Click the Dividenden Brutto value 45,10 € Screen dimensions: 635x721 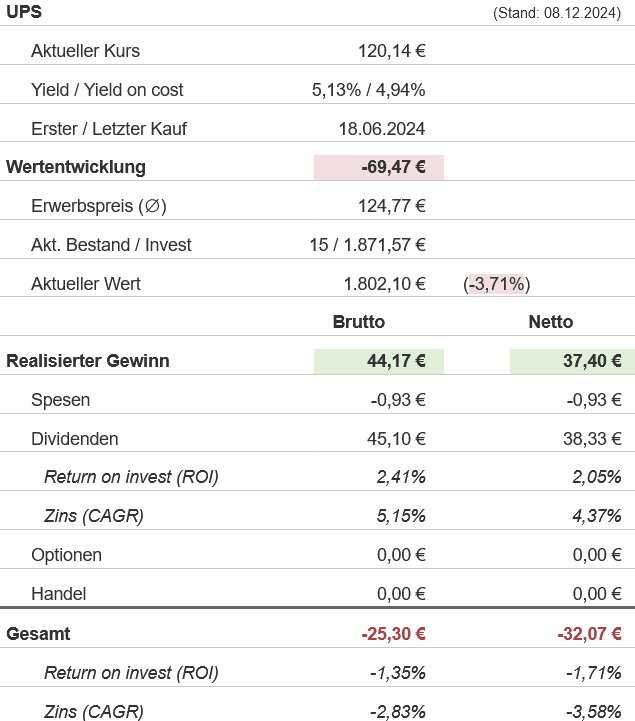point(396,439)
